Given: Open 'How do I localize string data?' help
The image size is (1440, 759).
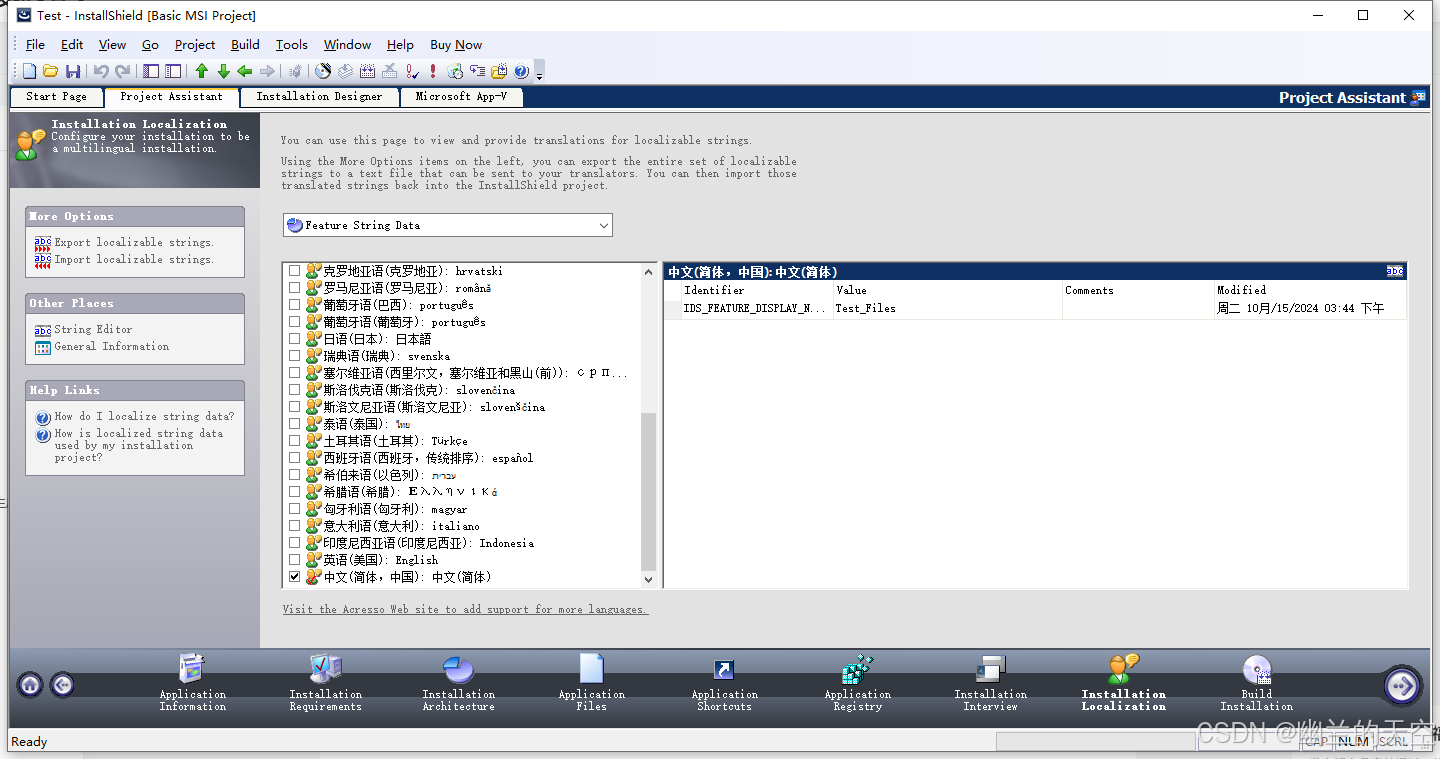Looking at the screenshot, I should (x=144, y=416).
